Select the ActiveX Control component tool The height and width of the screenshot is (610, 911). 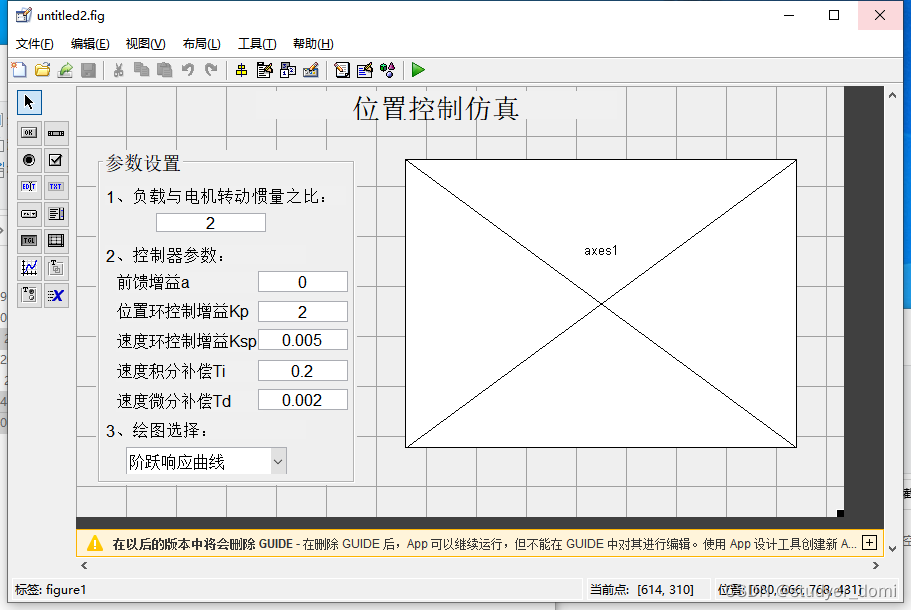click(56, 295)
